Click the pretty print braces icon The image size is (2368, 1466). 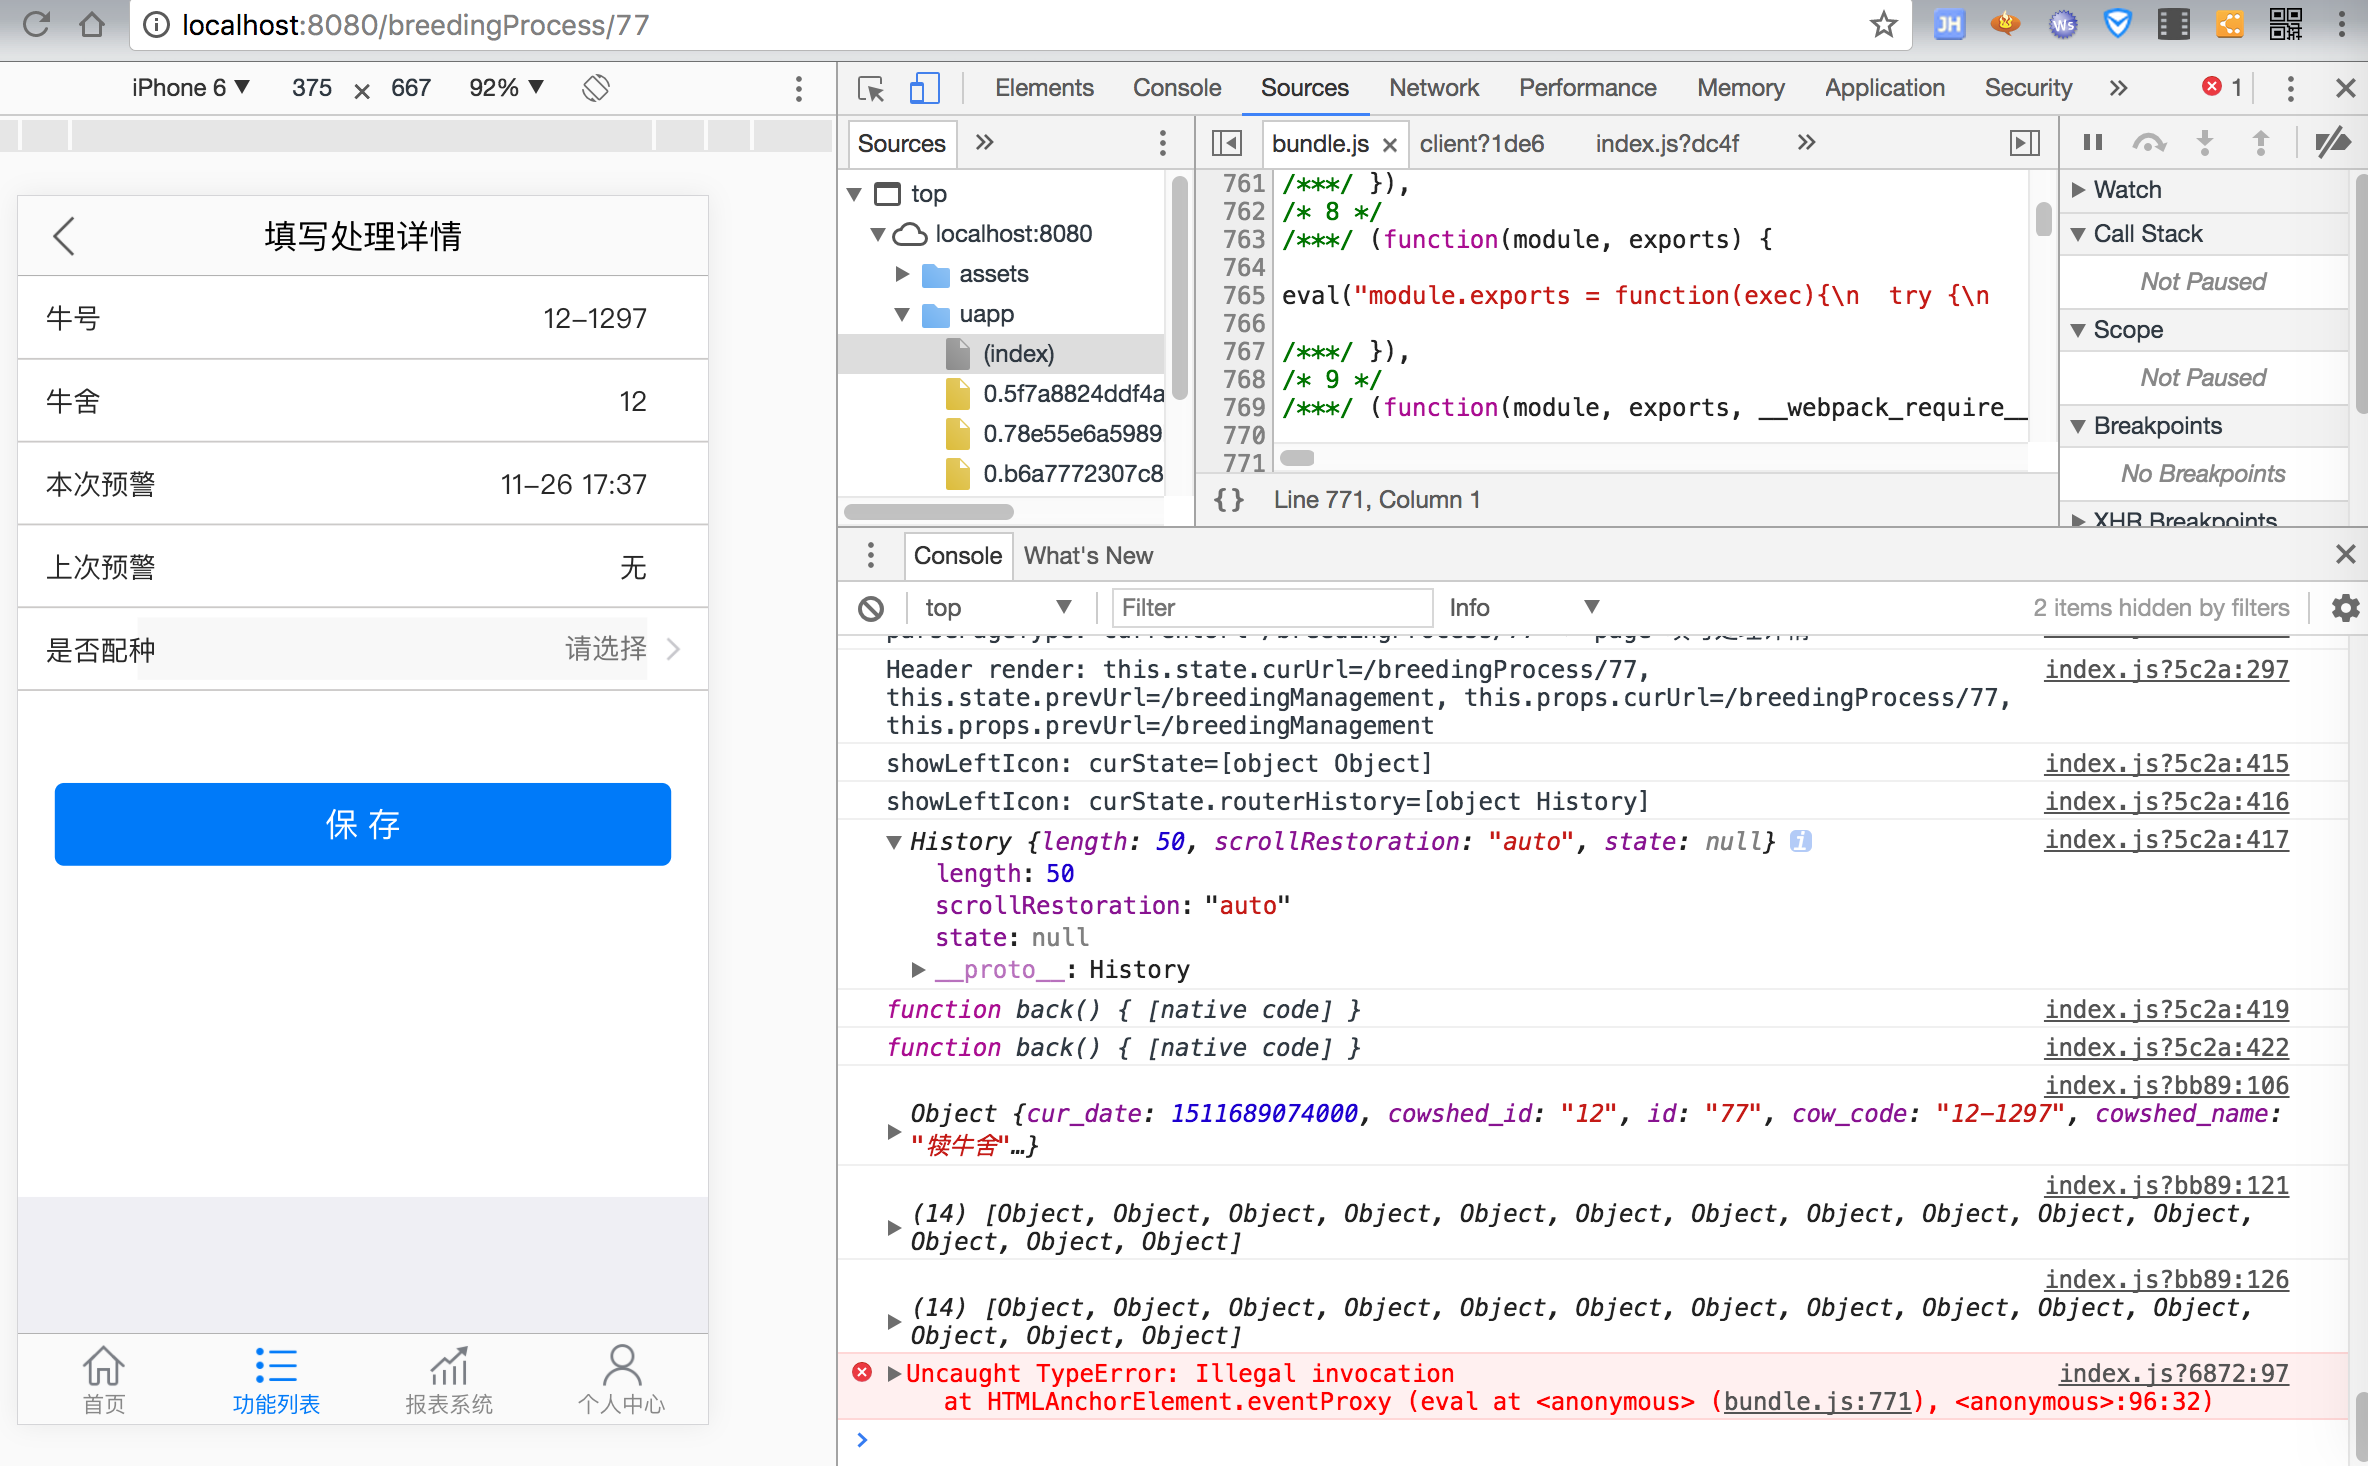tap(1229, 499)
